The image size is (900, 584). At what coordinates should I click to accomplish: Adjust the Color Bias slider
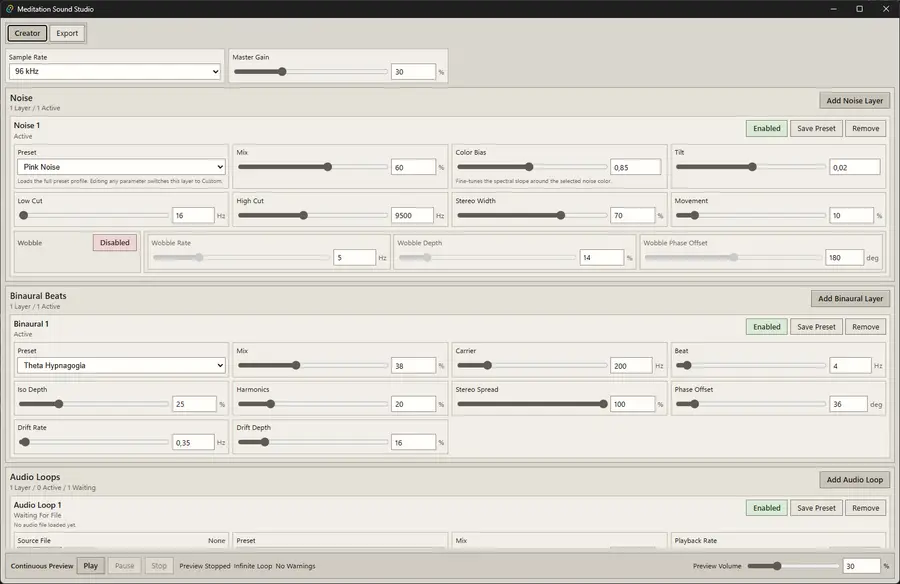tap(532, 167)
